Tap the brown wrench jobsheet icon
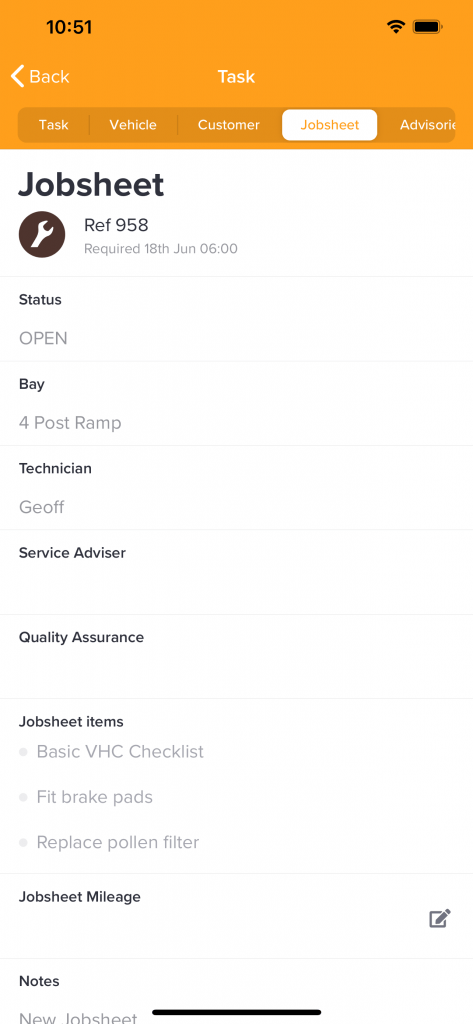 (x=42, y=234)
